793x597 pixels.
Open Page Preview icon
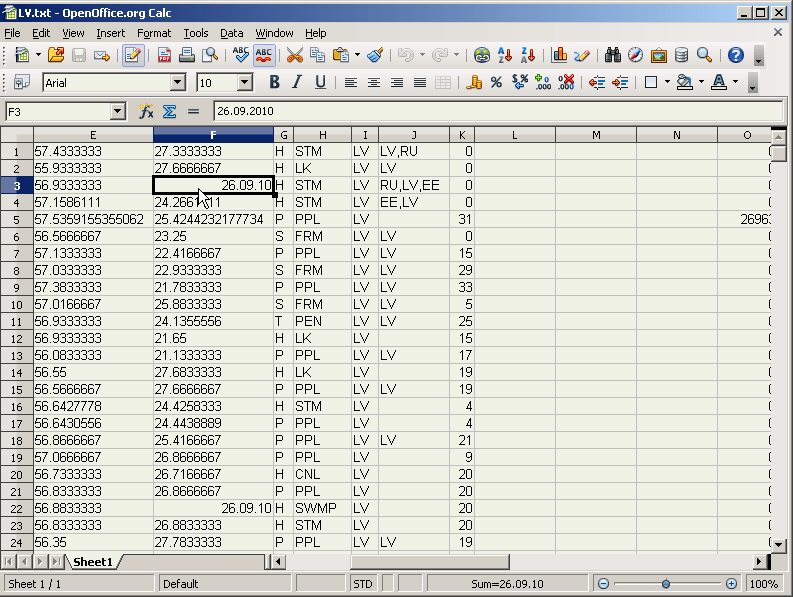tap(209, 55)
